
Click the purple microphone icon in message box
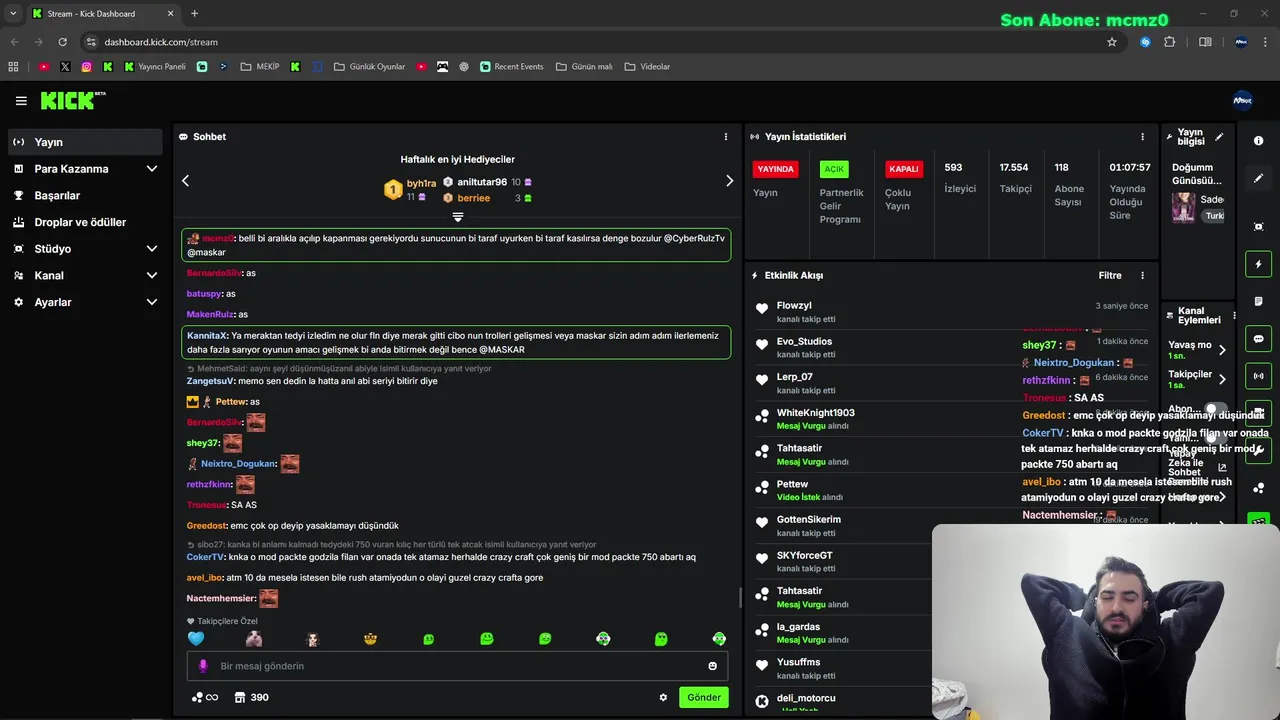pyautogui.click(x=203, y=666)
